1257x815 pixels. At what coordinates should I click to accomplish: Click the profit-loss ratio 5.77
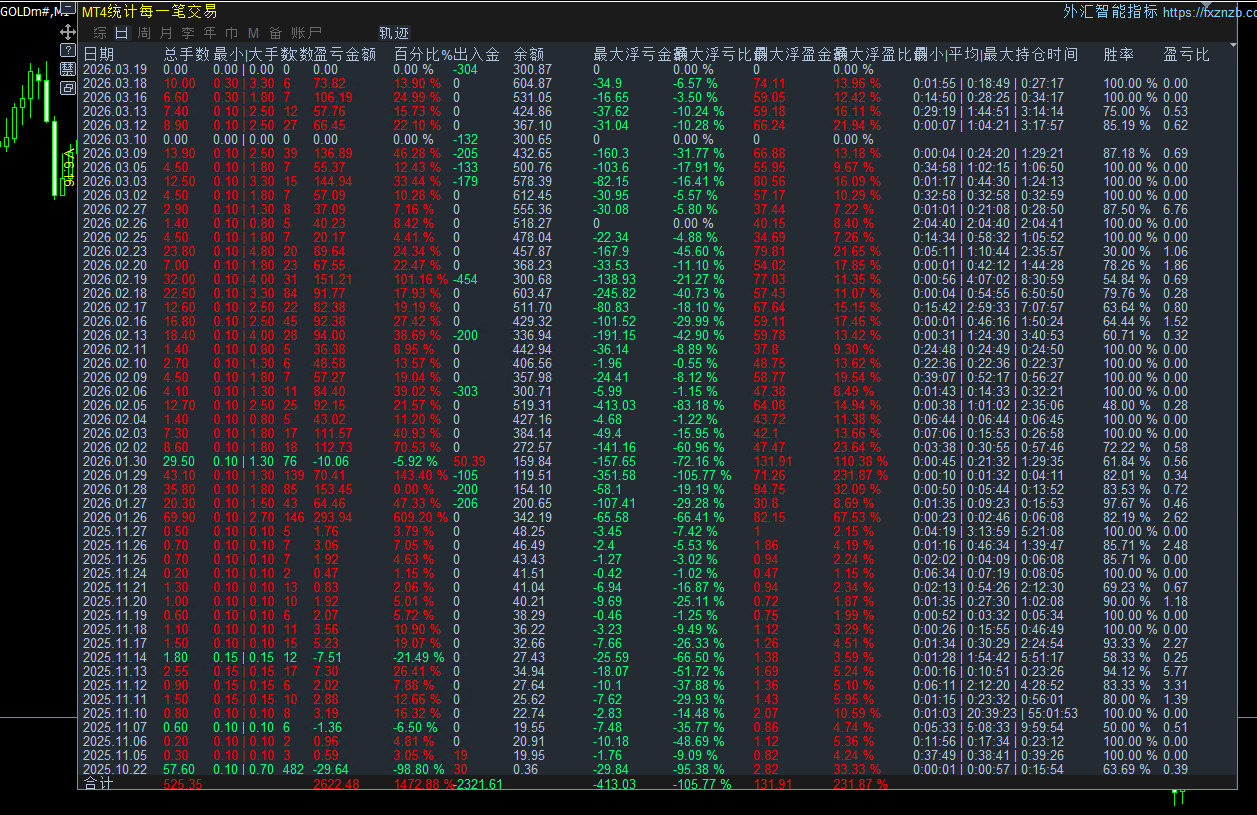tap(1176, 671)
